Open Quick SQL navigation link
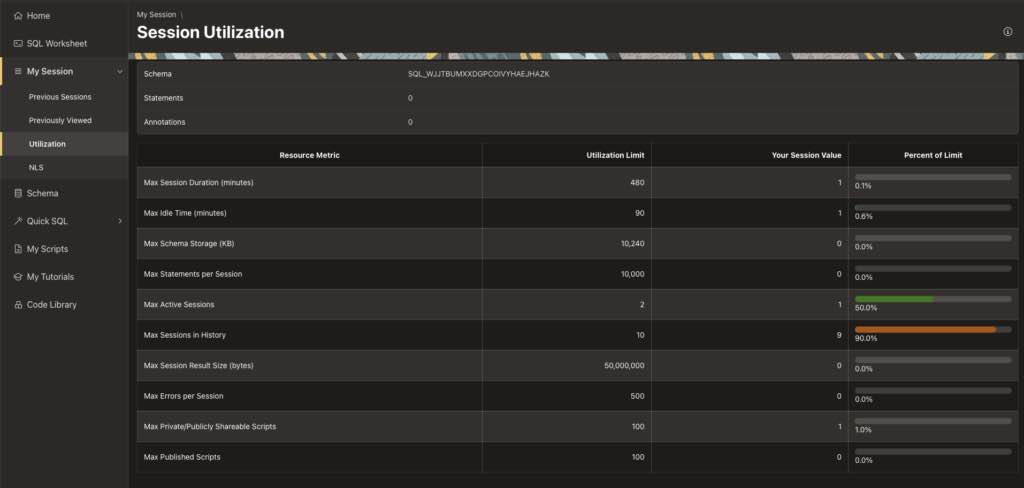This screenshot has height=488, width=1024. (47, 221)
